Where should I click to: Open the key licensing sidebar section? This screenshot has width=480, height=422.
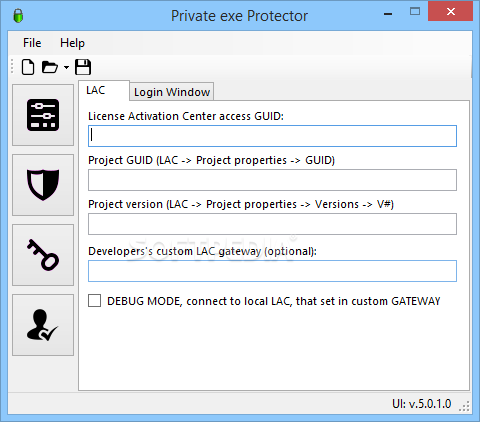pyautogui.click(x=43, y=255)
